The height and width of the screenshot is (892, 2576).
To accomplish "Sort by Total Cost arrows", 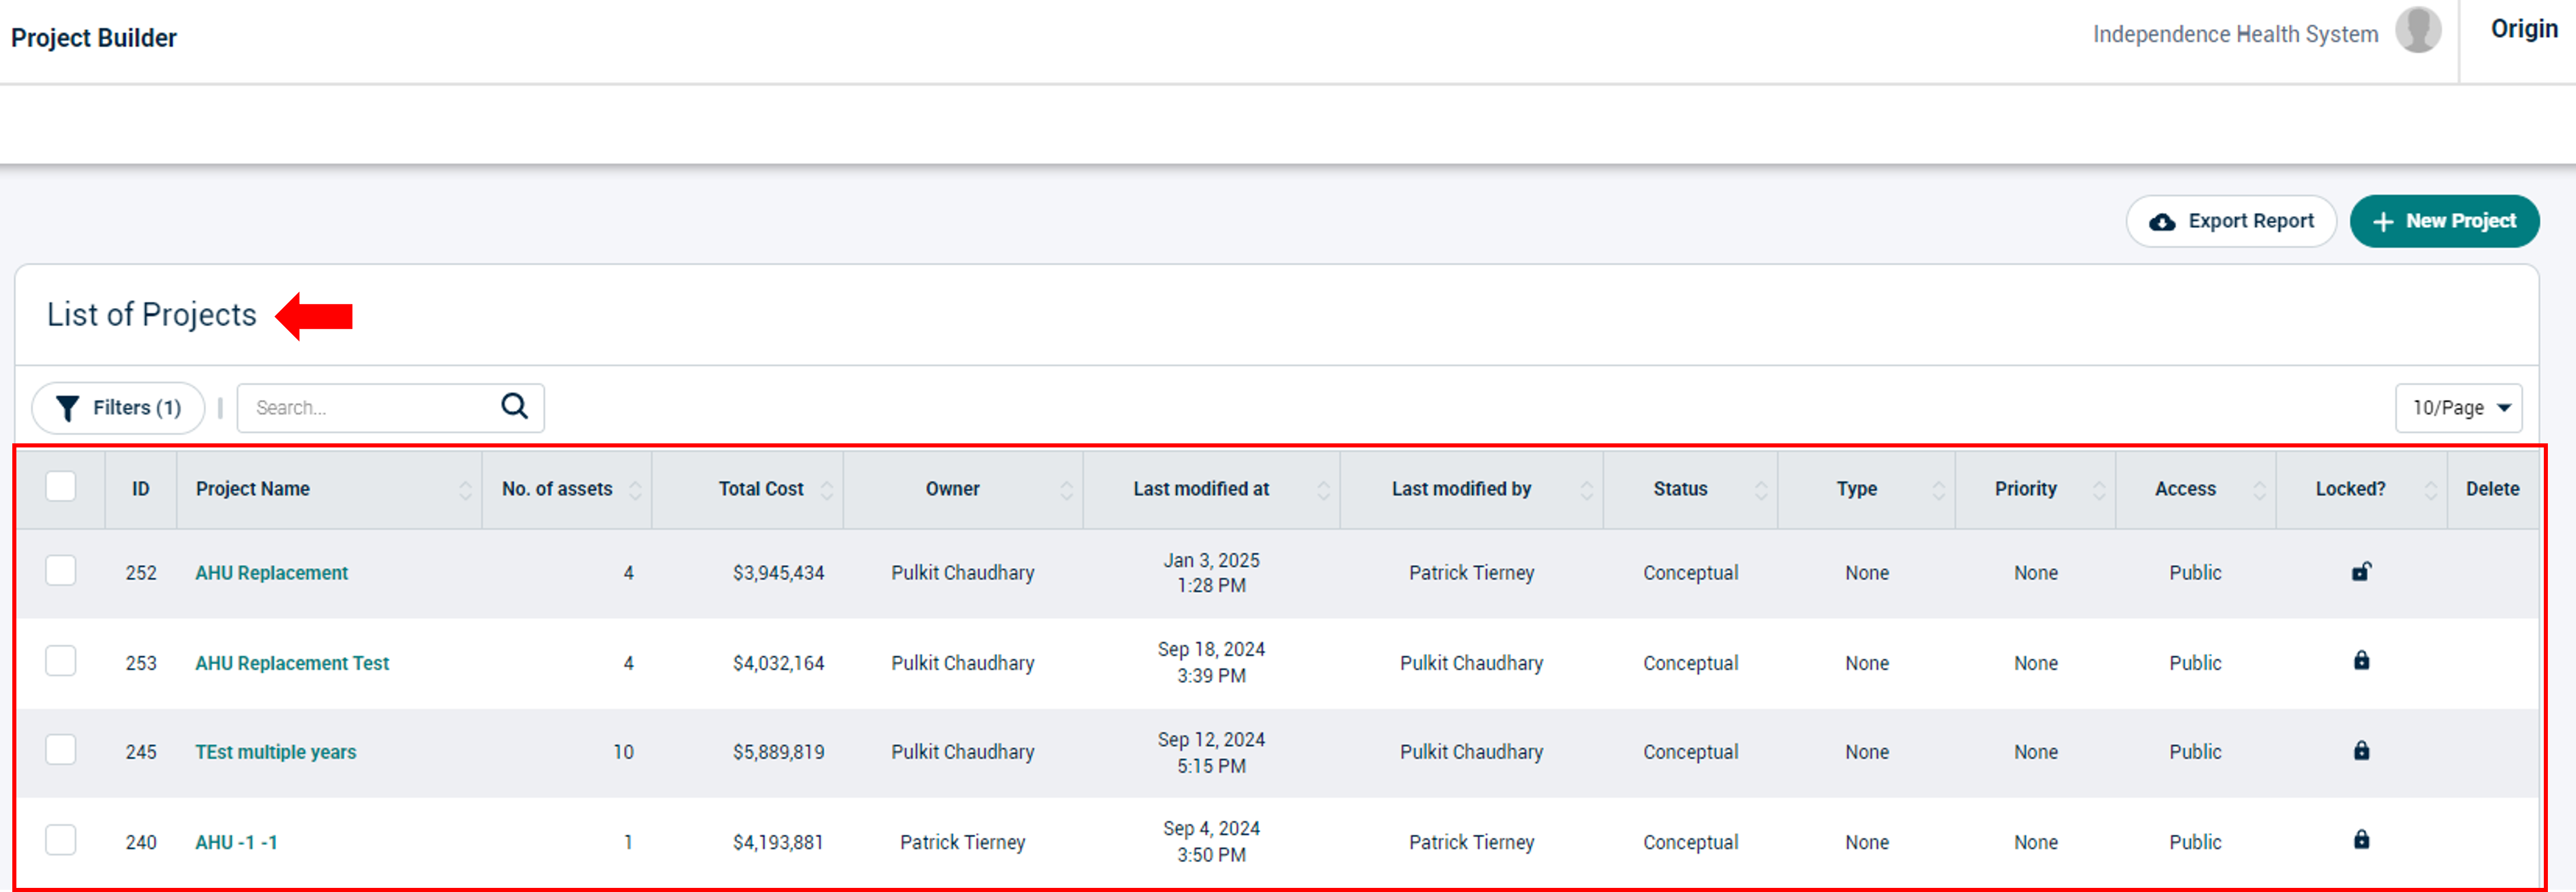I will tap(827, 490).
